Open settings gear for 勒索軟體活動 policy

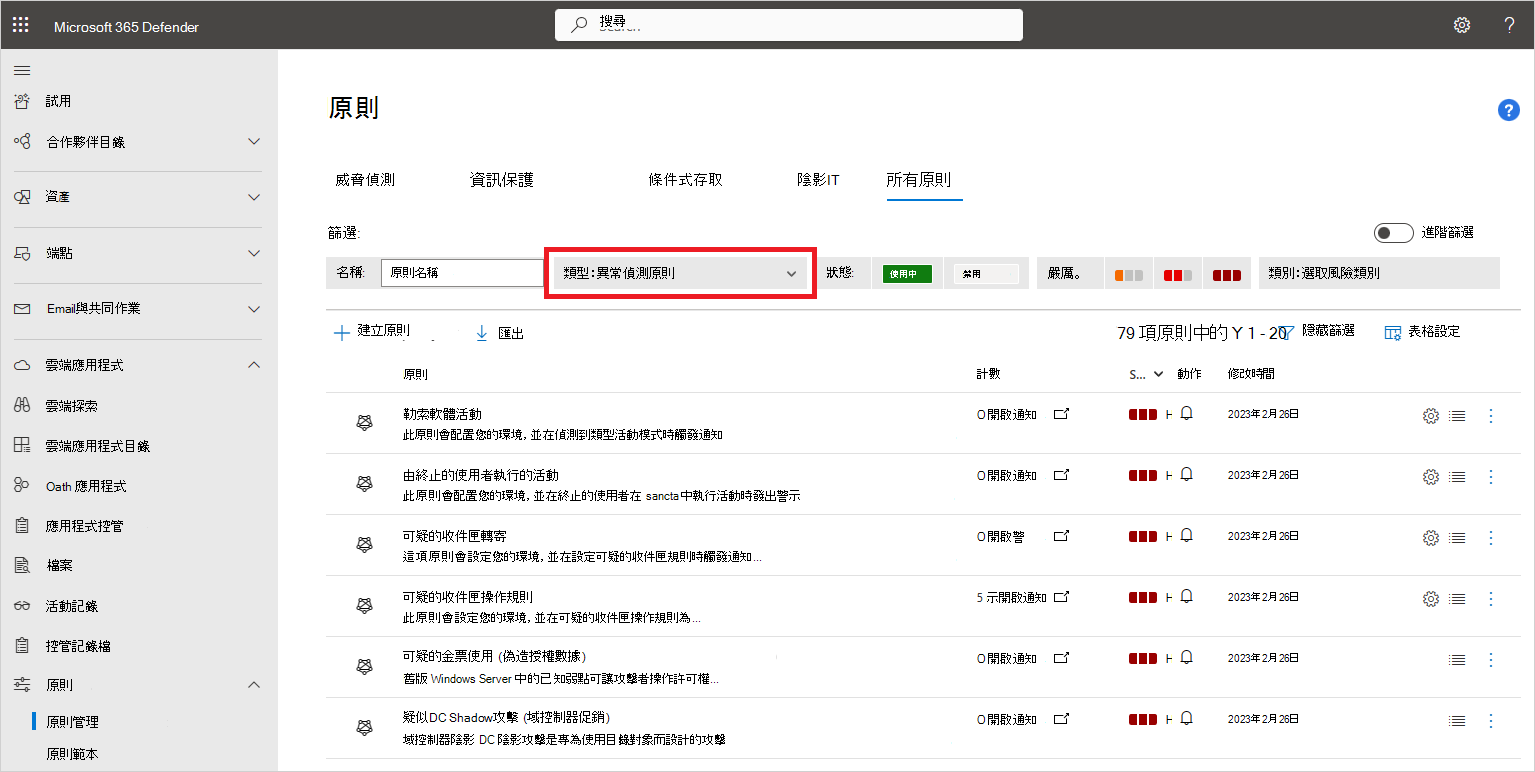click(1430, 416)
